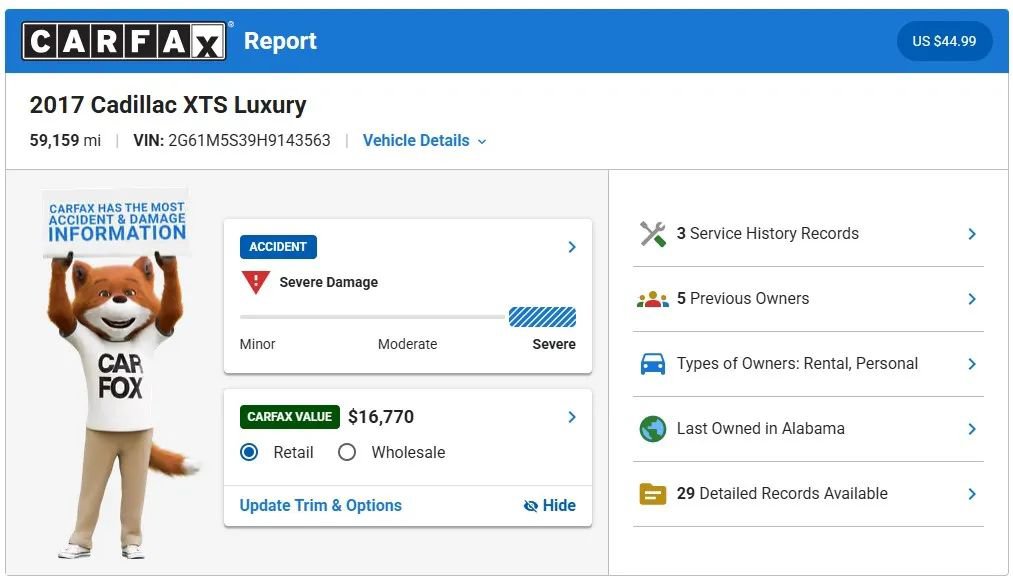Click the 'Minor' severity label
The height and width of the screenshot is (582, 1013).
pyautogui.click(x=257, y=344)
